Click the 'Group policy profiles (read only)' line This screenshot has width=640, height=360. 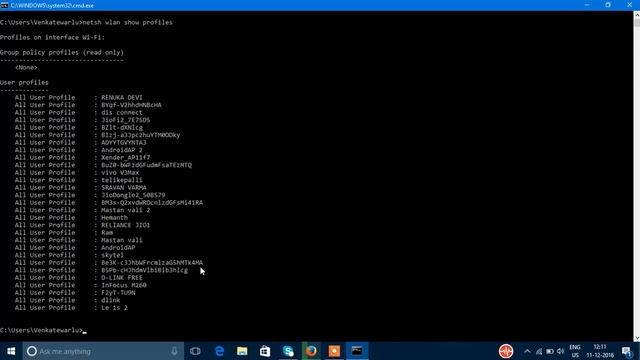click(62, 53)
